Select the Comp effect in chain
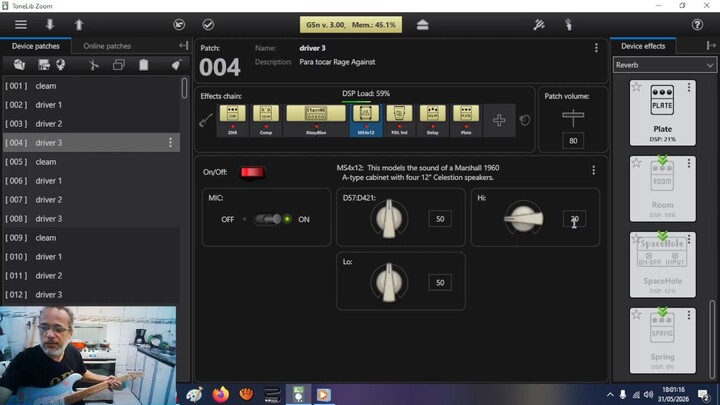Screen dimensions: 720x405 [x=266, y=120]
